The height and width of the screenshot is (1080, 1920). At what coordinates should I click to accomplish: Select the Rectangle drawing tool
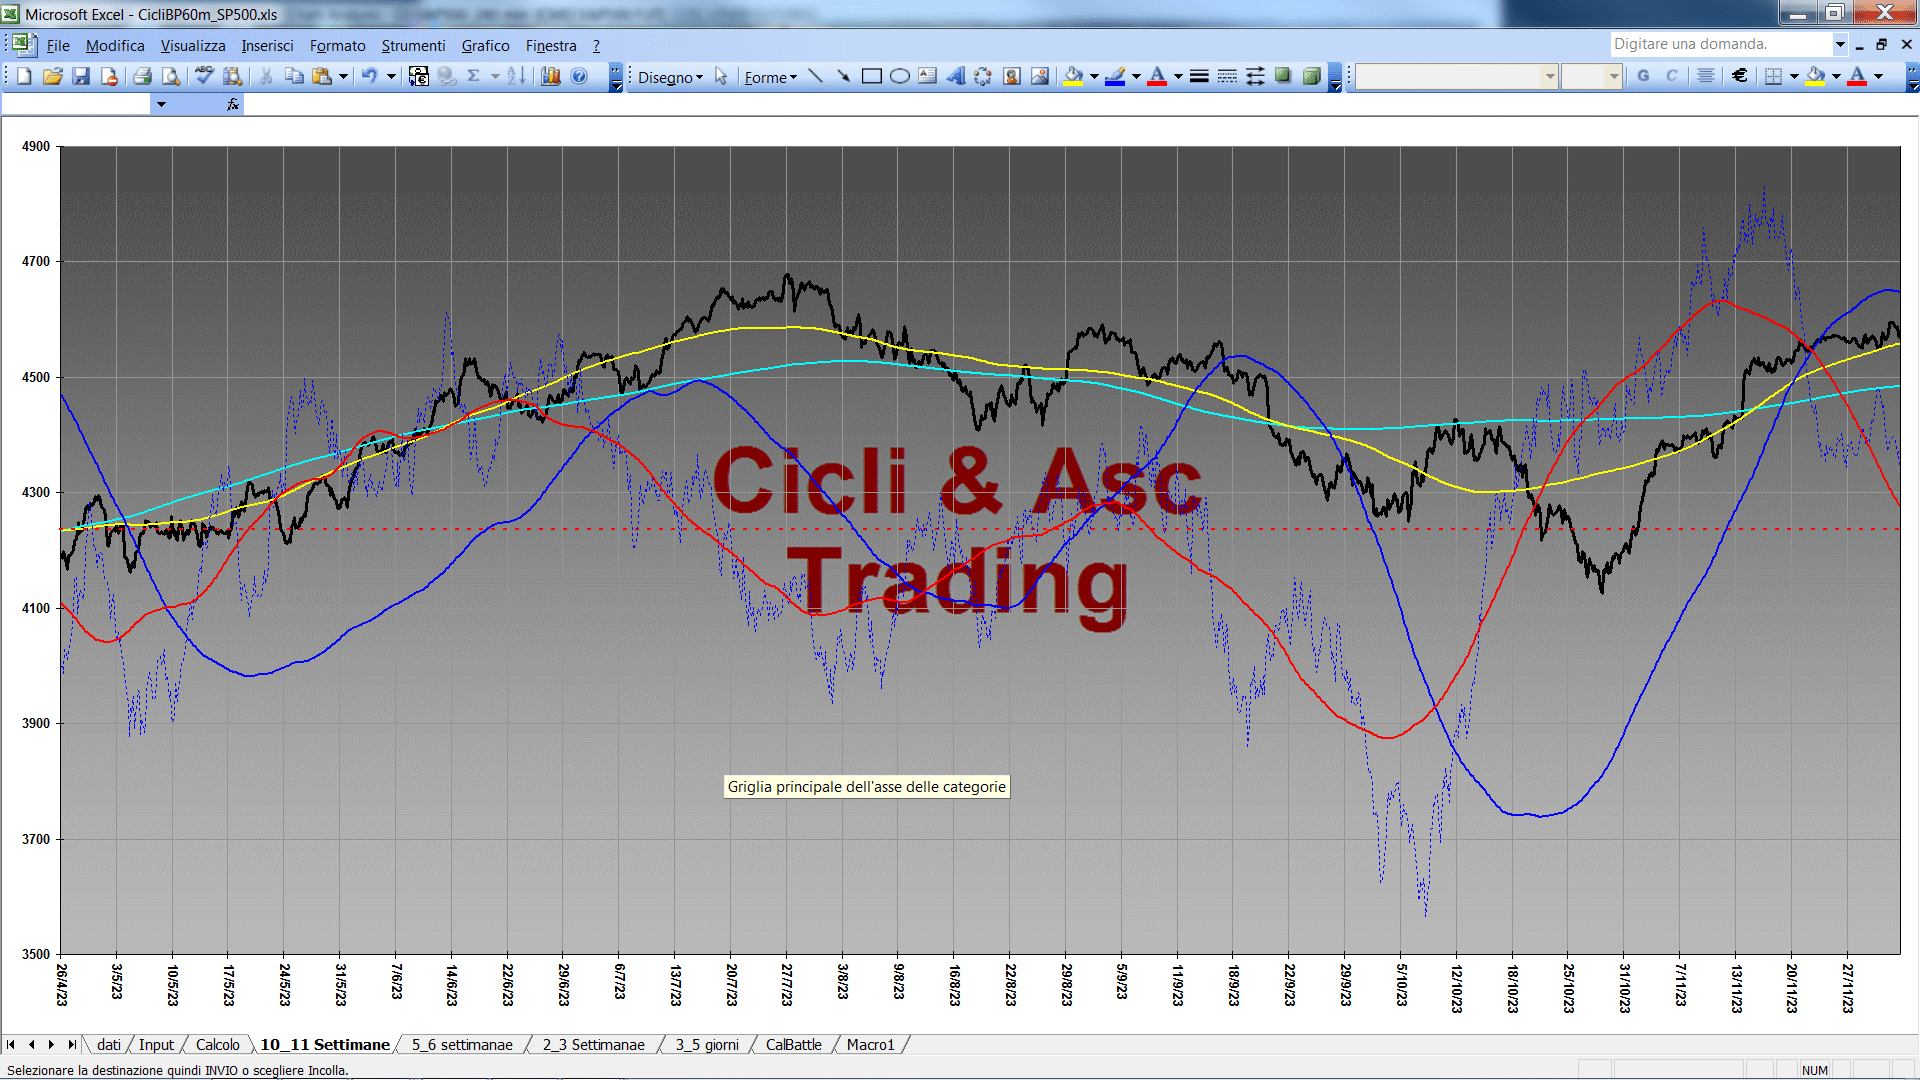coord(872,76)
